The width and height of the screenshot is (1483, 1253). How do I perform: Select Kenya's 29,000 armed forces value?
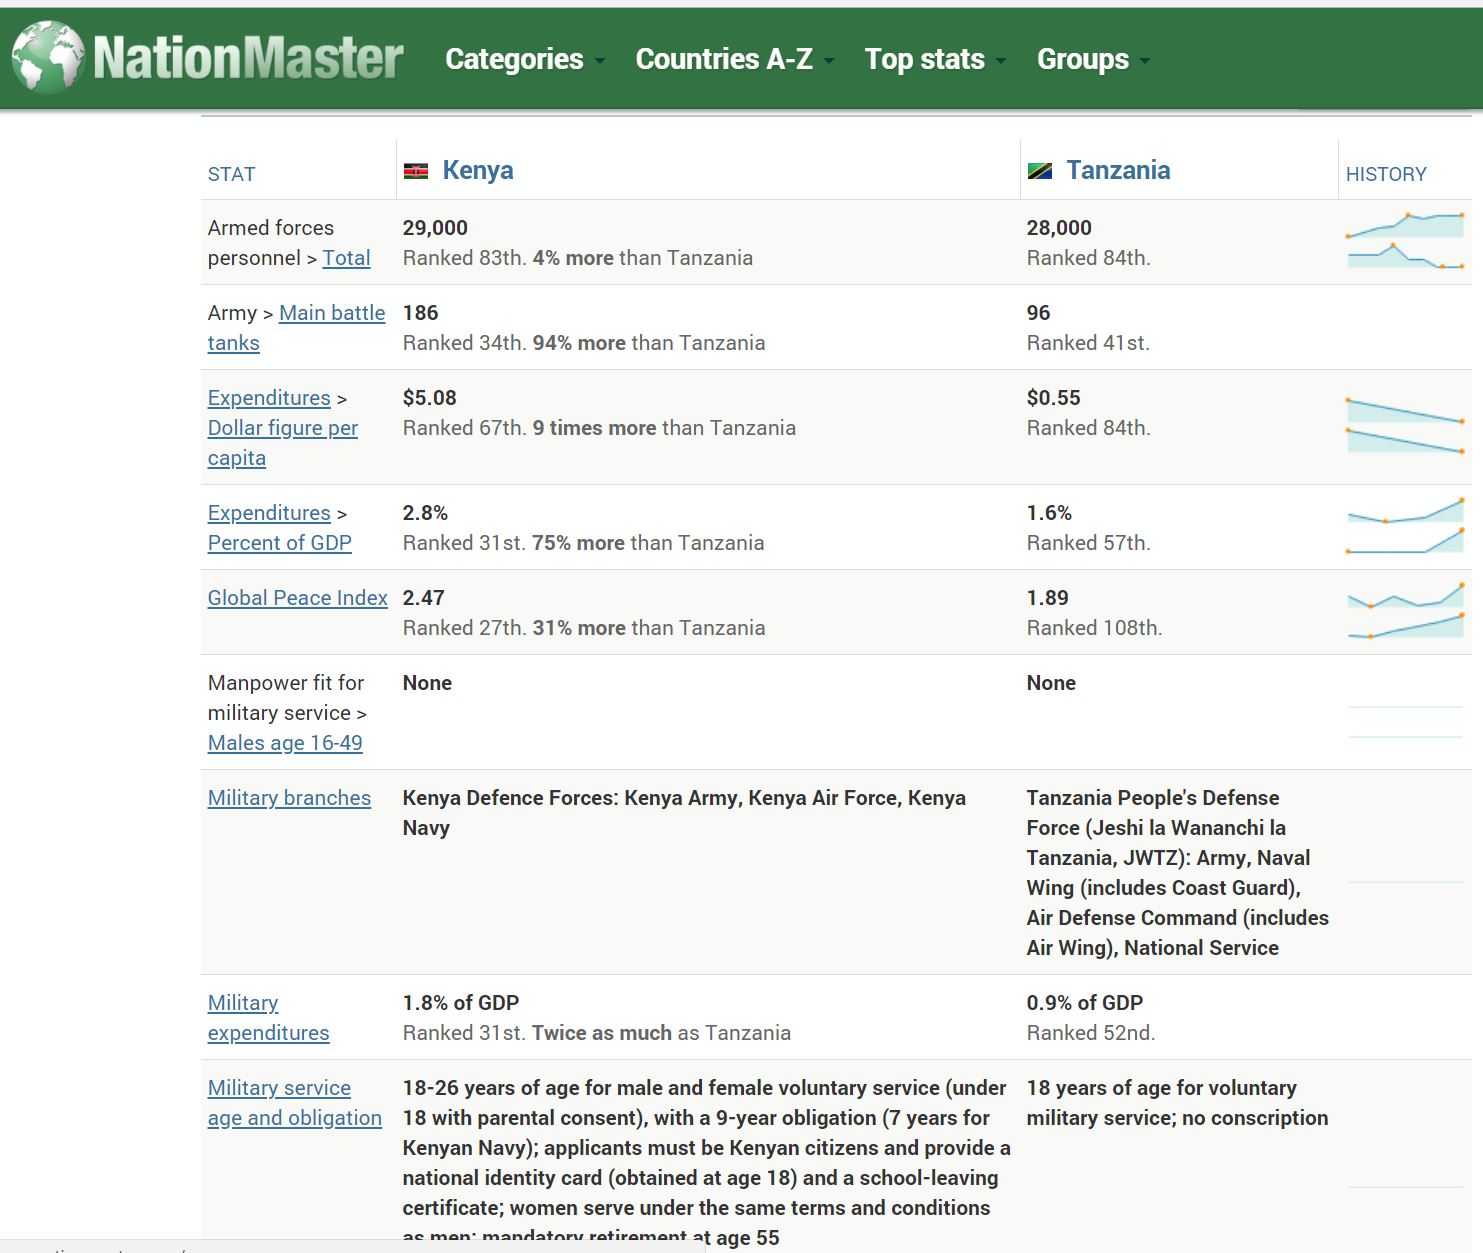pyautogui.click(x=435, y=228)
